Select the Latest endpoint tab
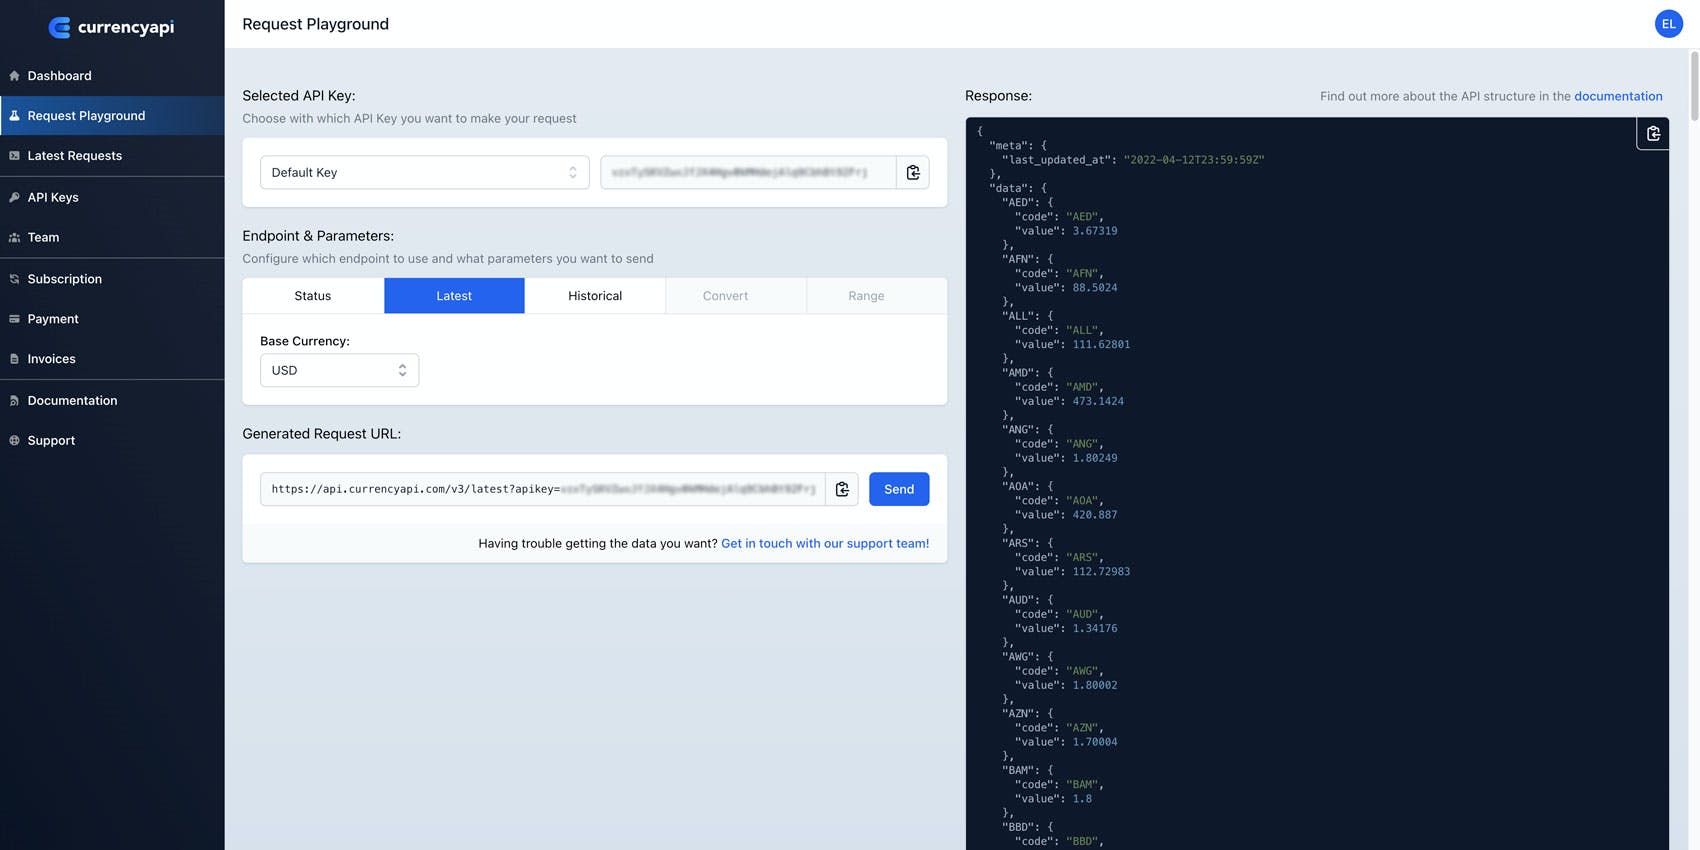Image resolution: width=1700 pixels, height=850 pixels. pyautogui.click(x=454, y=296)
